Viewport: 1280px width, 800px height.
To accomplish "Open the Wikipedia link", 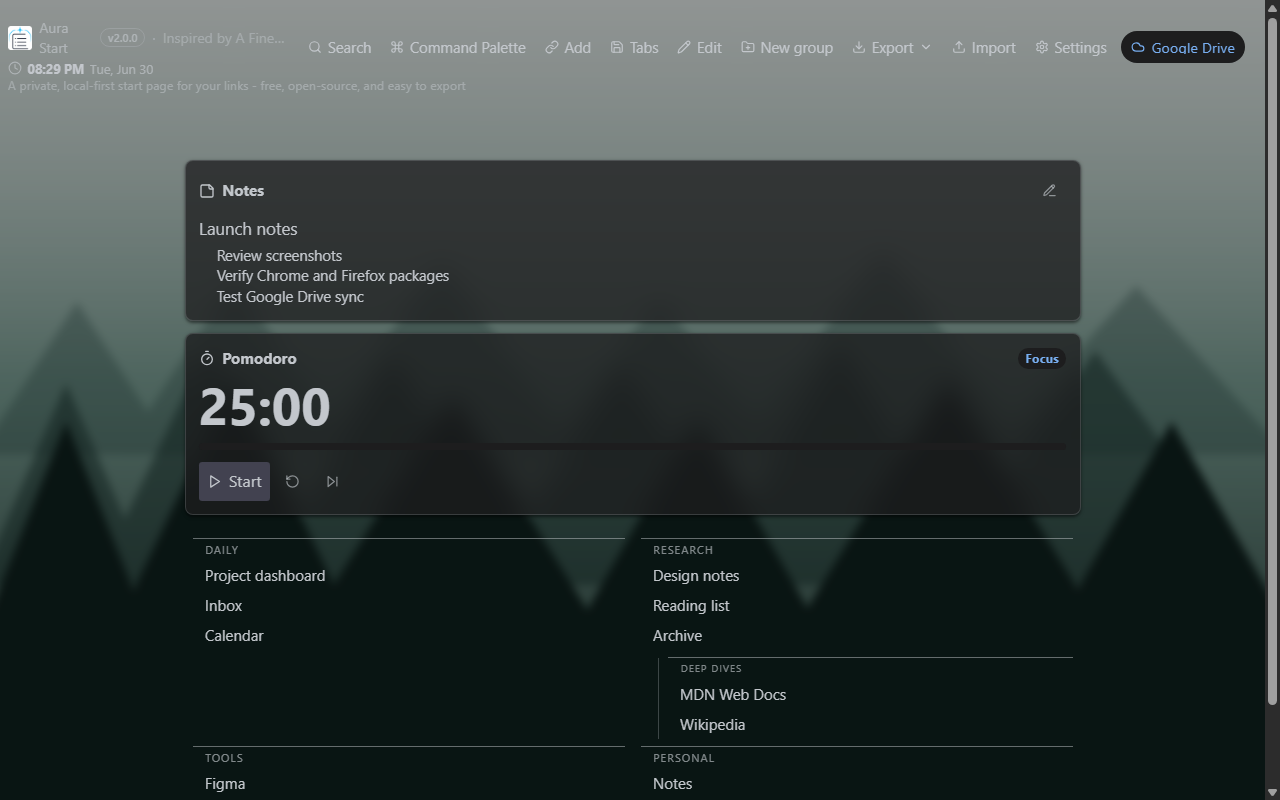I will click(x=712, y=725).
